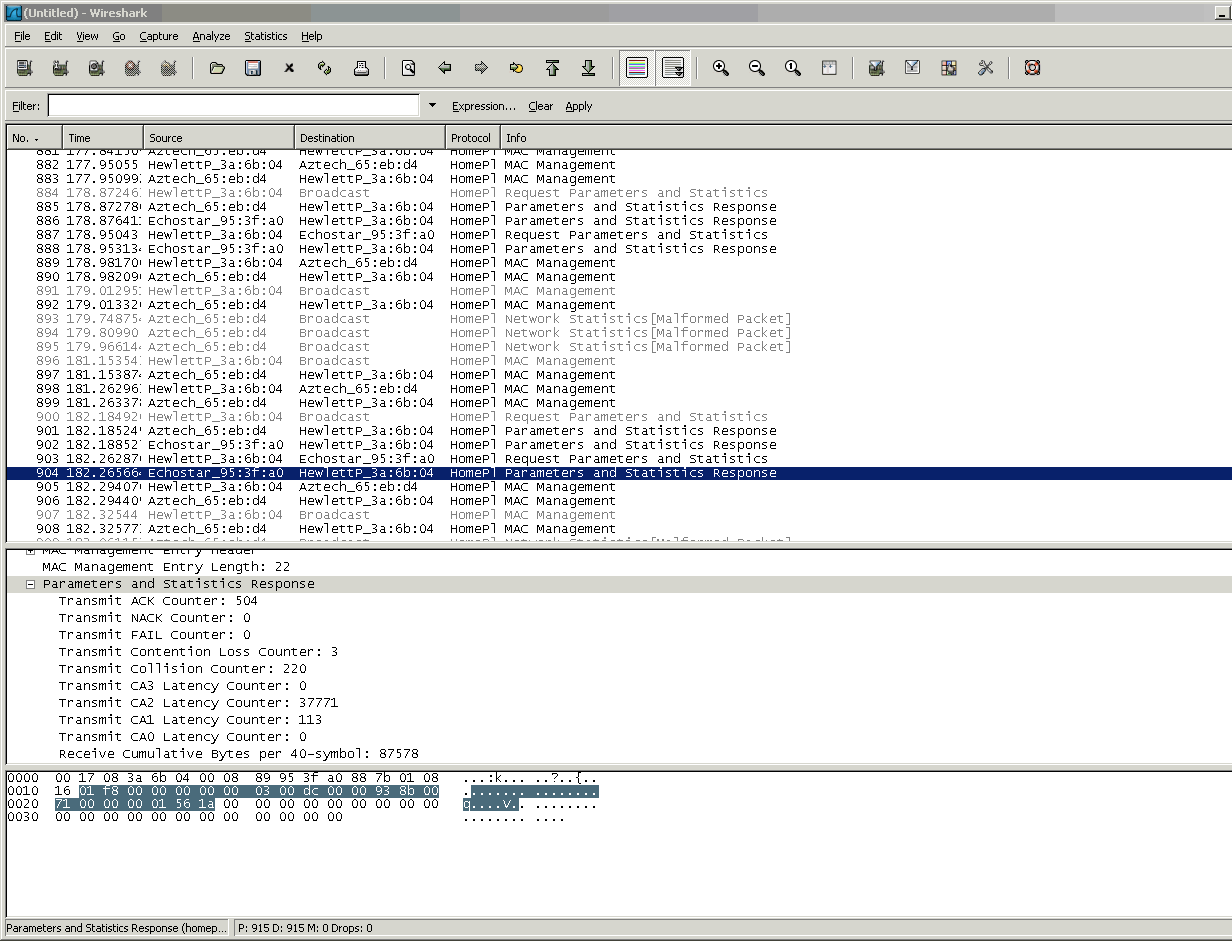Screen dimensions: 1232x941
Task: Open the Analyze menu
Action: [211, 36]
